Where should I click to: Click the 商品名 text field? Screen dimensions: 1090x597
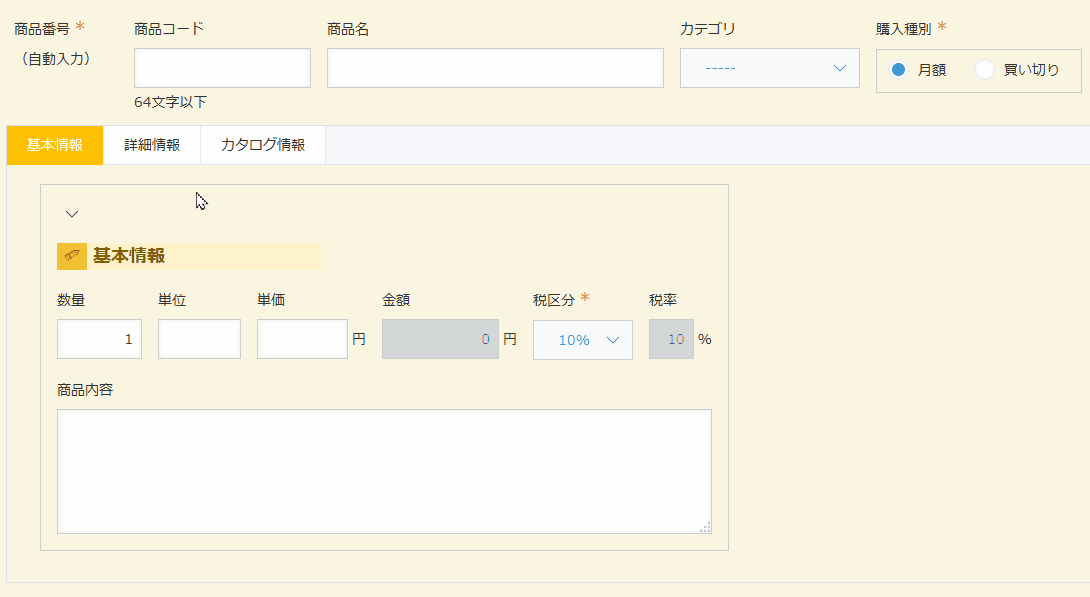495,68
